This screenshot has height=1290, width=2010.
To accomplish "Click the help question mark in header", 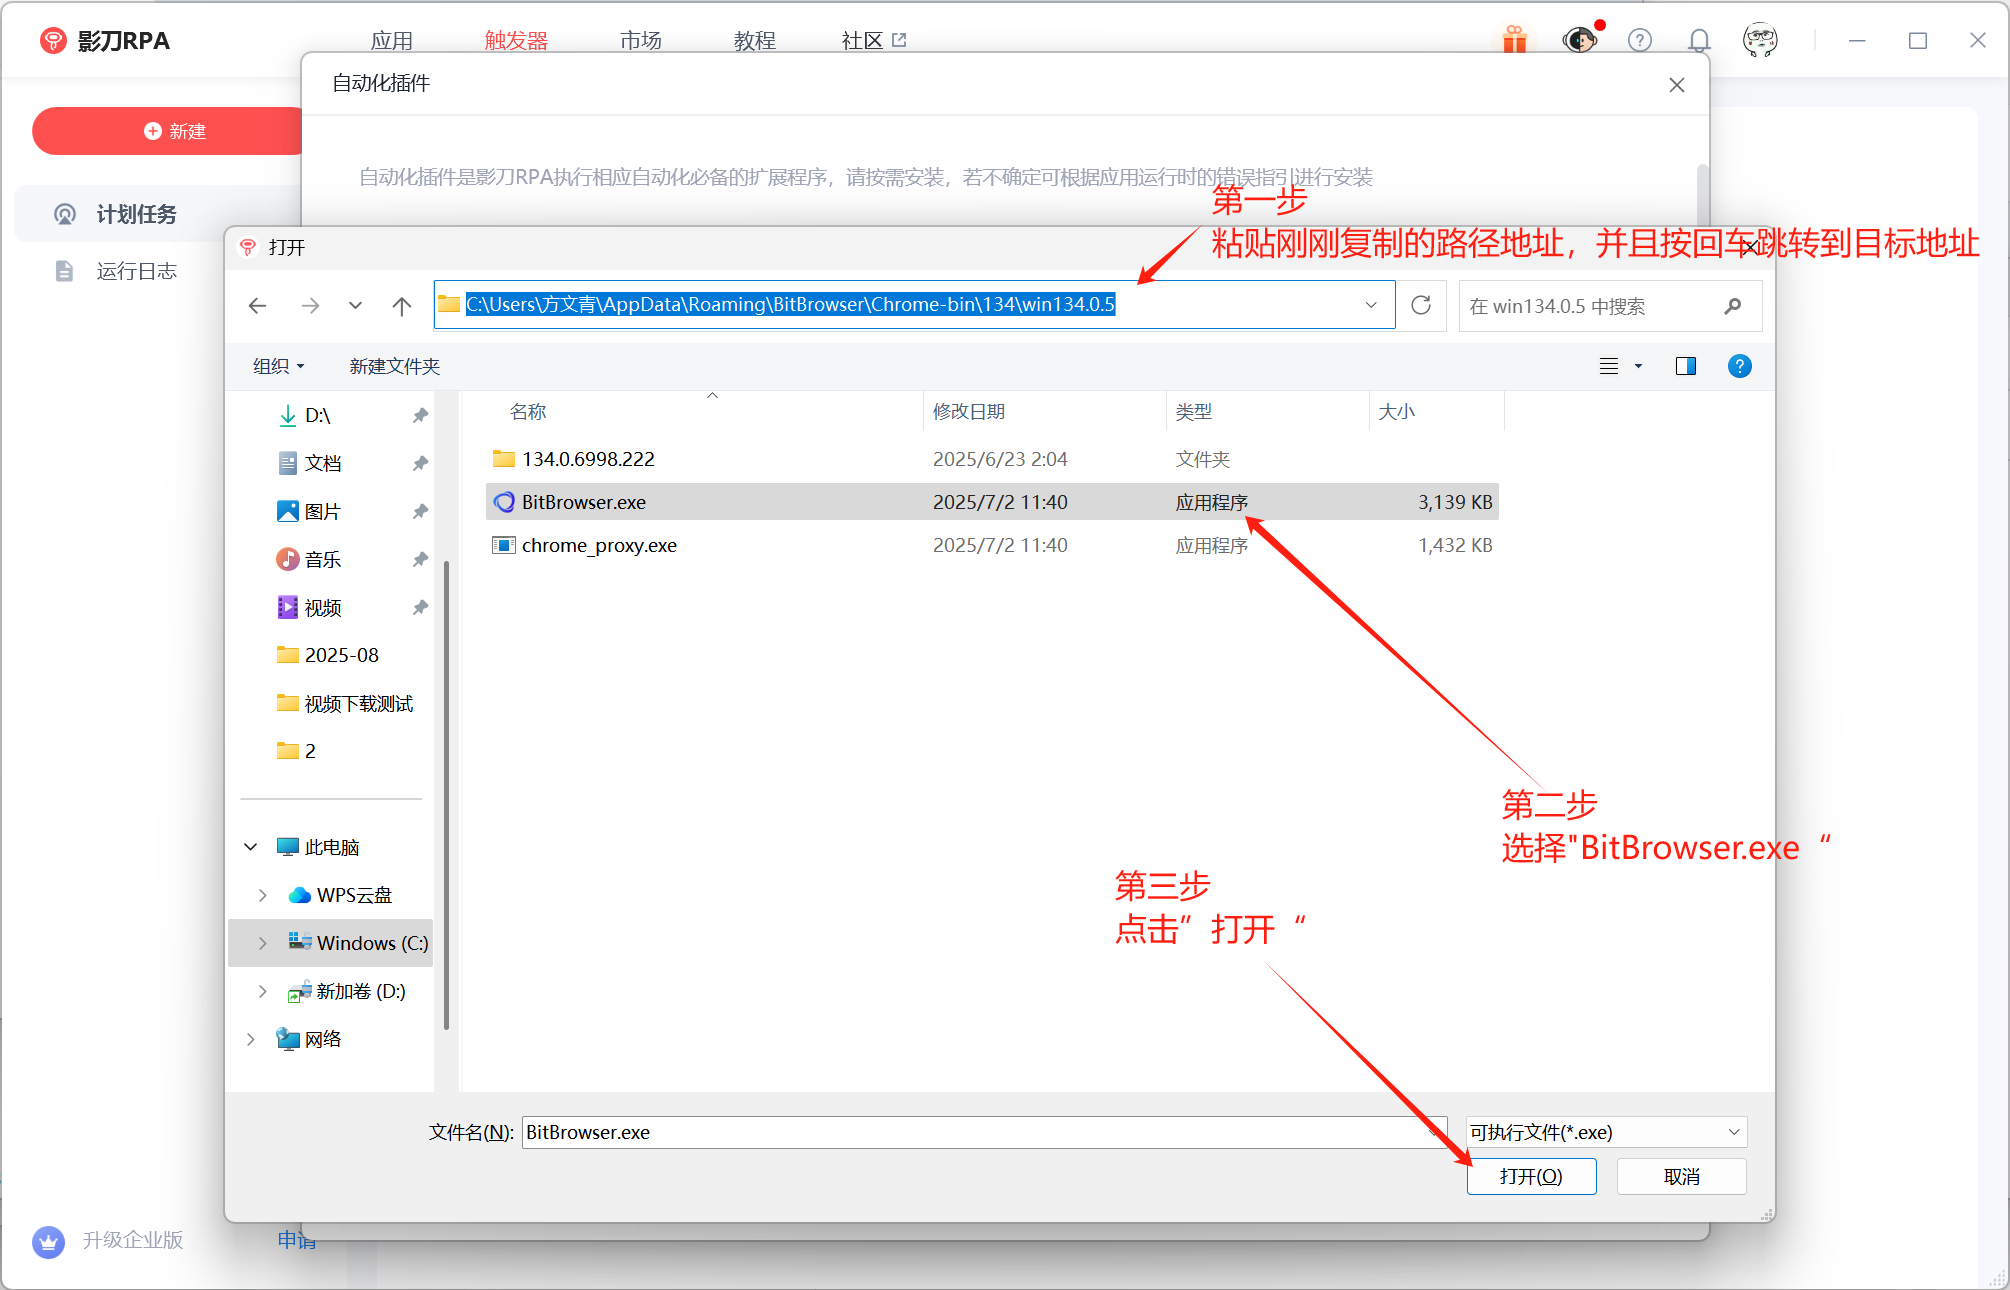I will (1640, 40).
